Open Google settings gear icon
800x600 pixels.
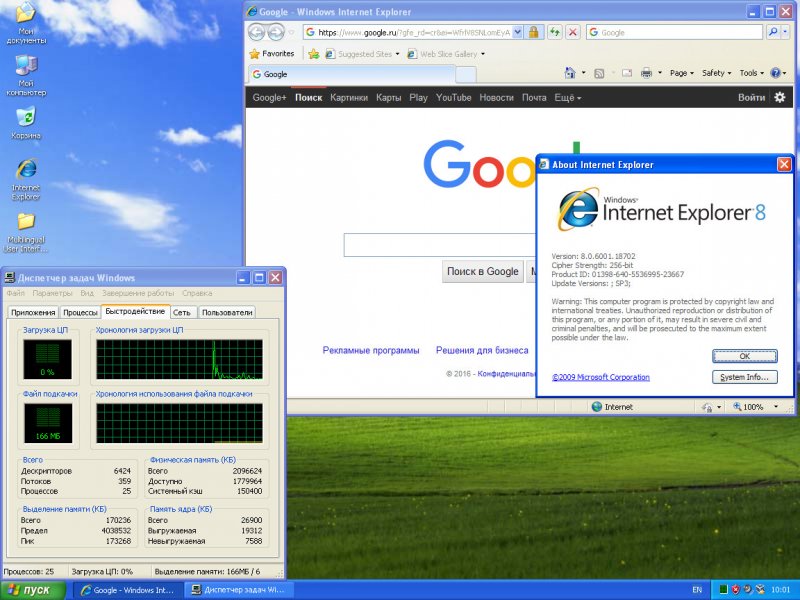(780, 97)
